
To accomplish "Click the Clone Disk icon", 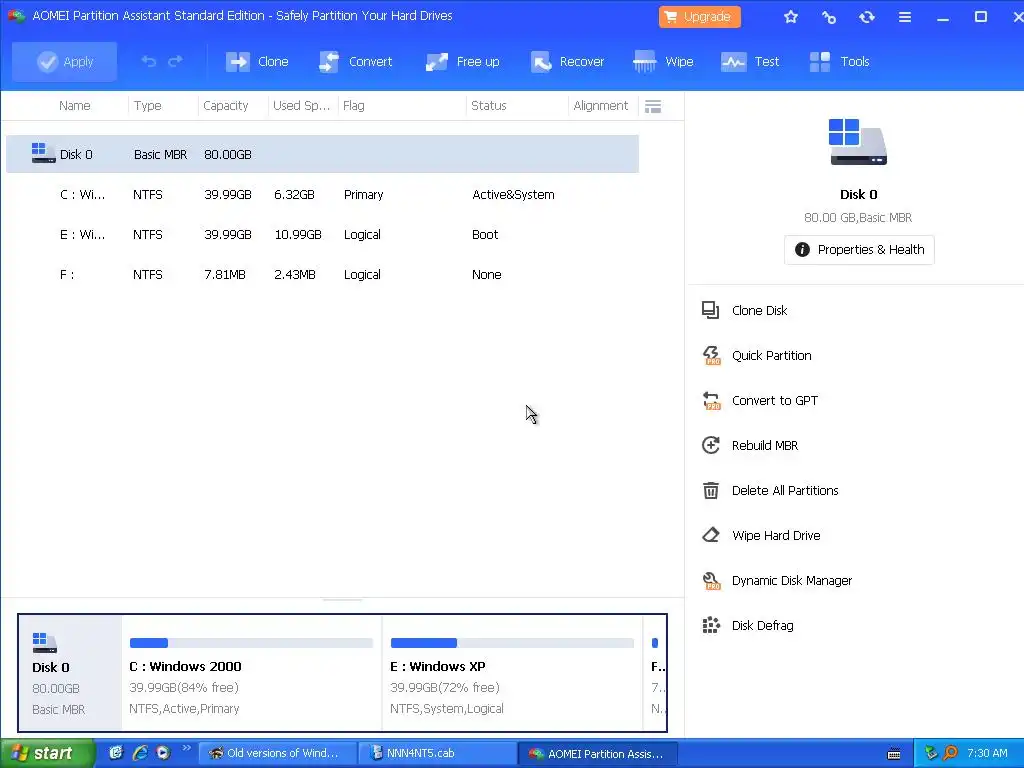I will pyautogui.click(x=711, y=310).
